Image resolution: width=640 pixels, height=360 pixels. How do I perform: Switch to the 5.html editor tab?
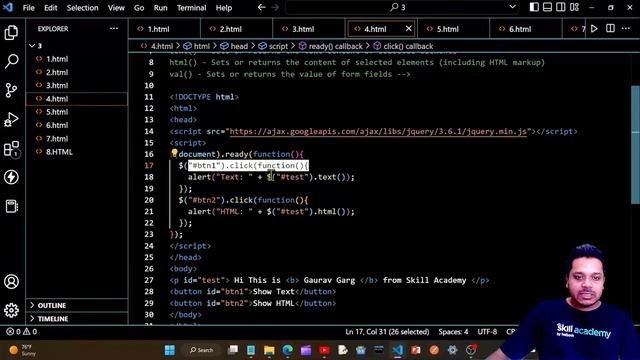(453, 29)
